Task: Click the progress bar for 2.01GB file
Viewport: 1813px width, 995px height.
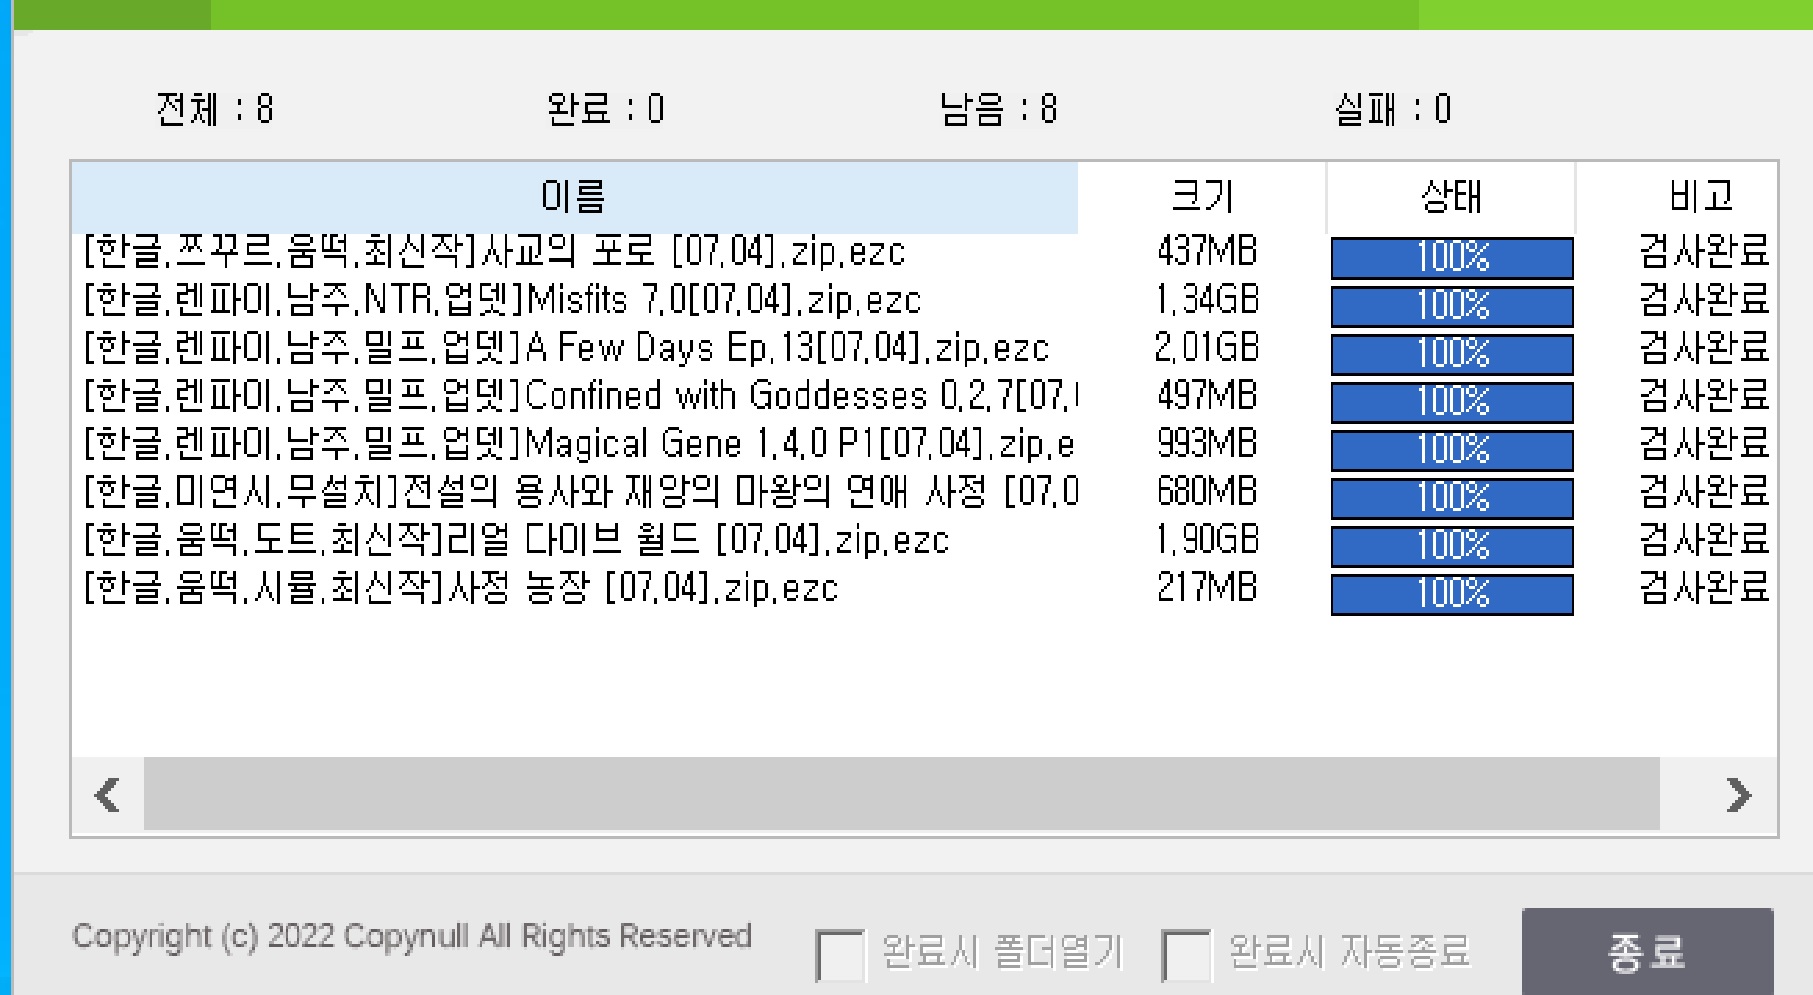Action: tap(1451, 354)
